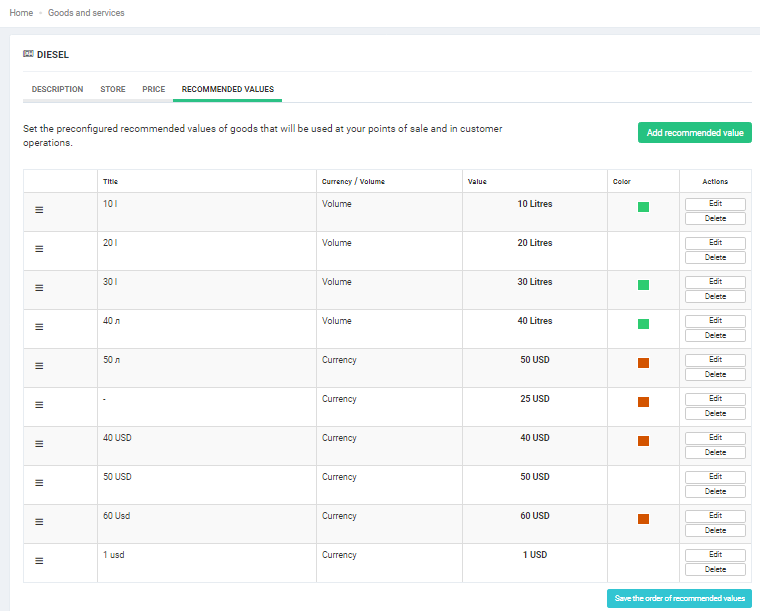Click the drag handle for the 30 l row
This screenshot has width=760, height=611.
coord(39,288)
